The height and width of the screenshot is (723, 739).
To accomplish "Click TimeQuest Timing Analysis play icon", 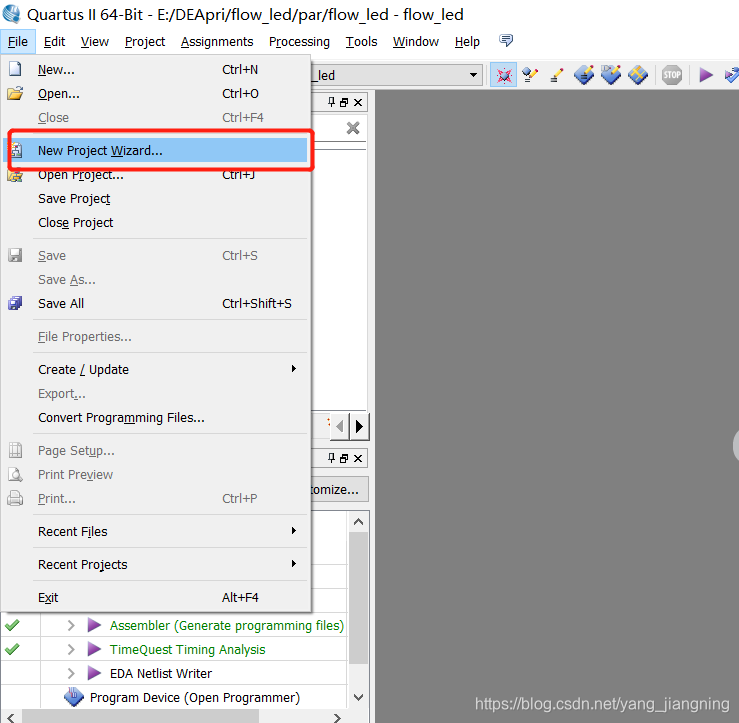I will coord(94,649).
